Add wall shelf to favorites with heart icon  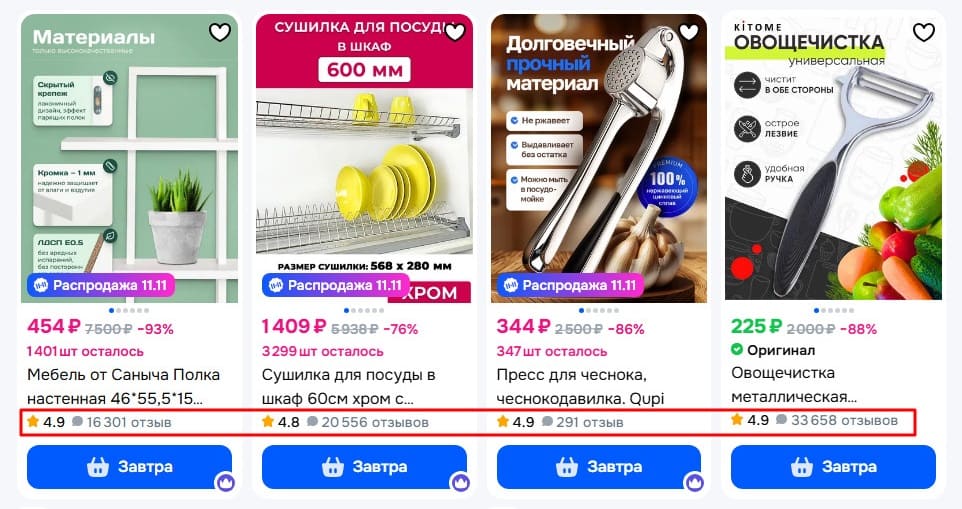[220, 32]
